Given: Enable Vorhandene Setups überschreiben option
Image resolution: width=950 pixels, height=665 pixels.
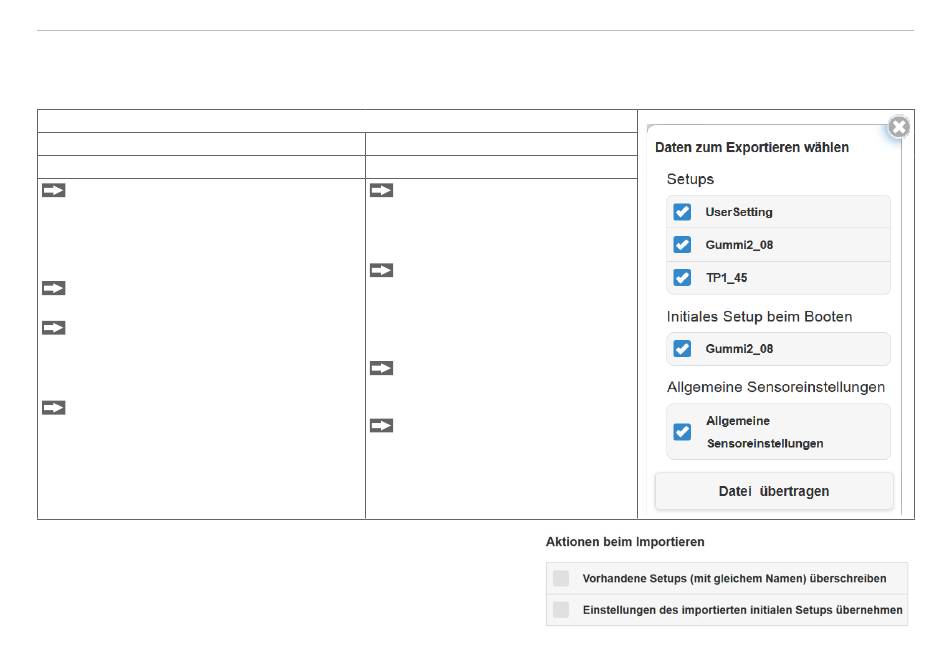Looking at the screenshot, I should point(561,578).
